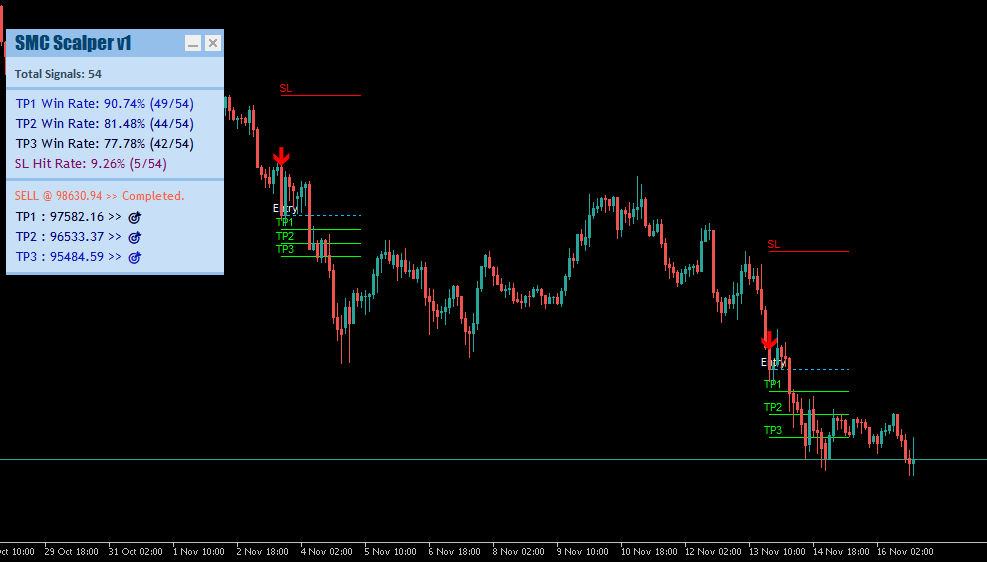
Task: Click 'SELL @ 98630.94 >> Completed.' status
Action: click(x=99, y=196)
